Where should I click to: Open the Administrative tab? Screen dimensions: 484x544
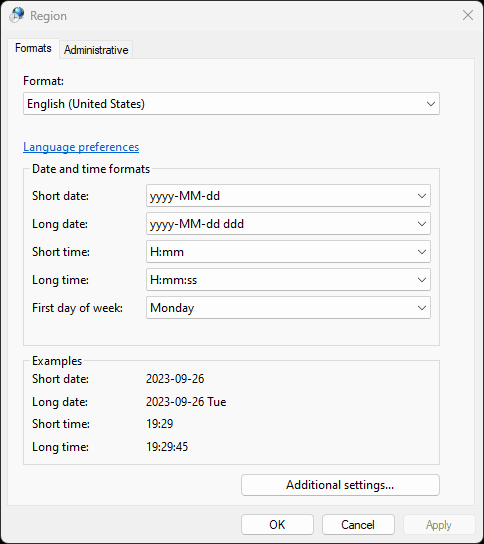point(96,50)
